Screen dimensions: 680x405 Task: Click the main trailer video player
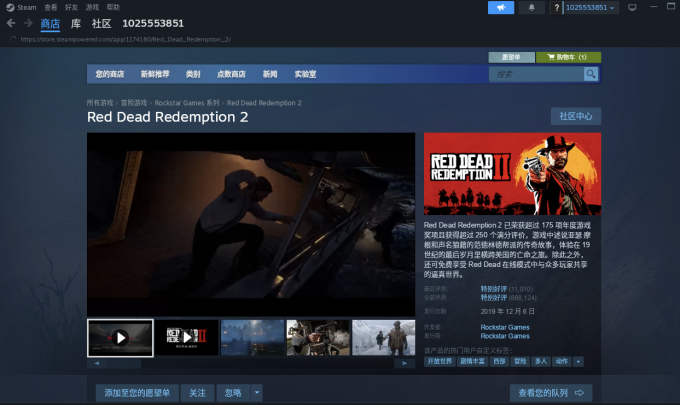coord(251,224)
